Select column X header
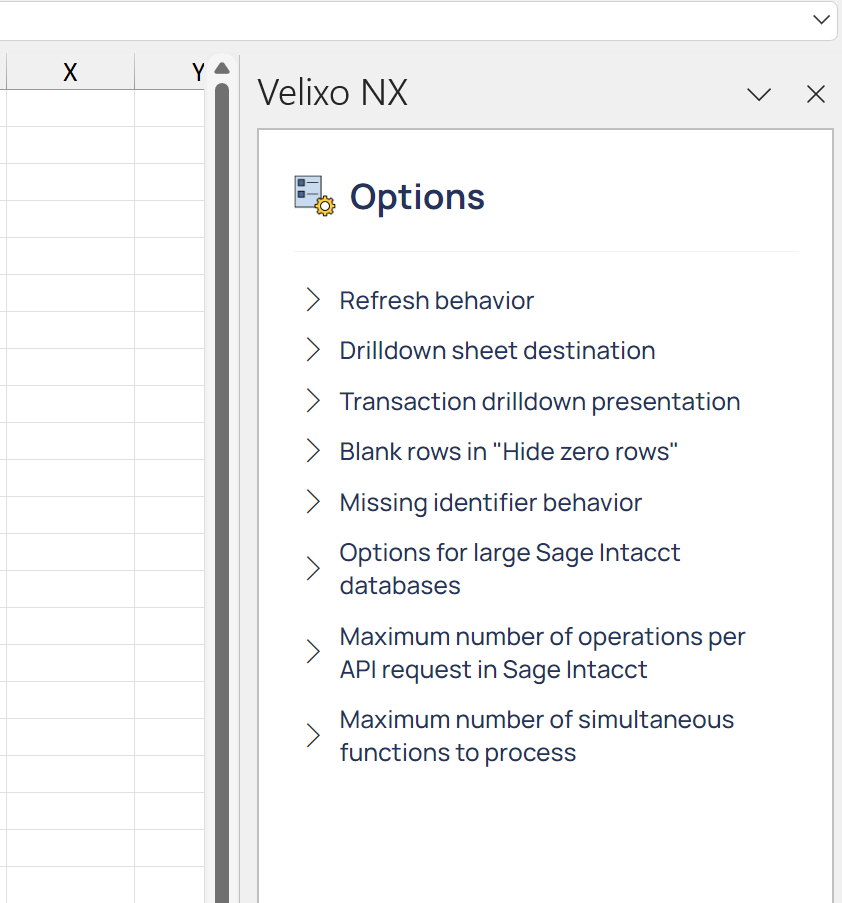The width and height of the screenshot is (842, 903). [x=70, y=72]
